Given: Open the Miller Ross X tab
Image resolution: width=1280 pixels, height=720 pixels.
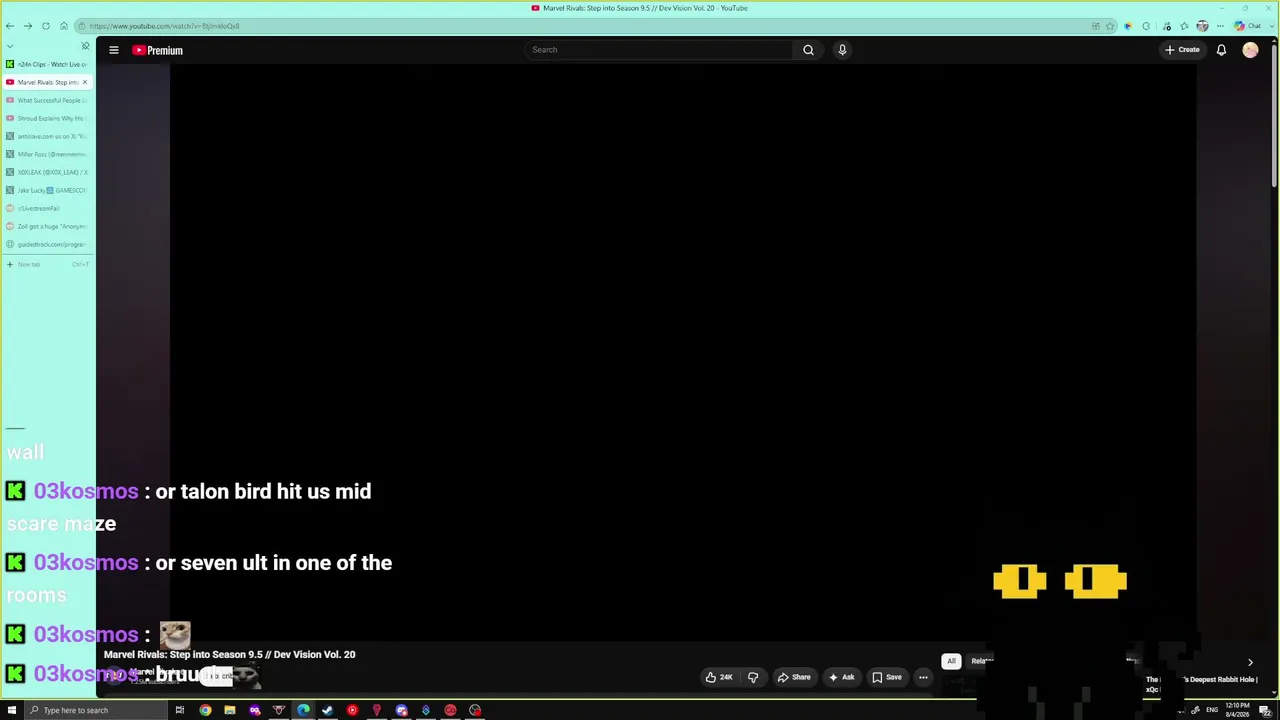Looking at the screenshot, I should tap(47, 154).
